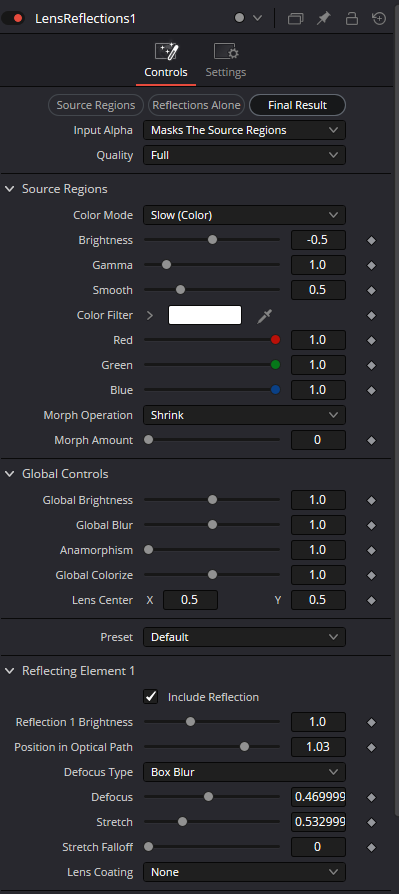The height and width of the screenshot is (894, 399).
Task: Add keyframe for Anamorphism
Action: [372, 551]
